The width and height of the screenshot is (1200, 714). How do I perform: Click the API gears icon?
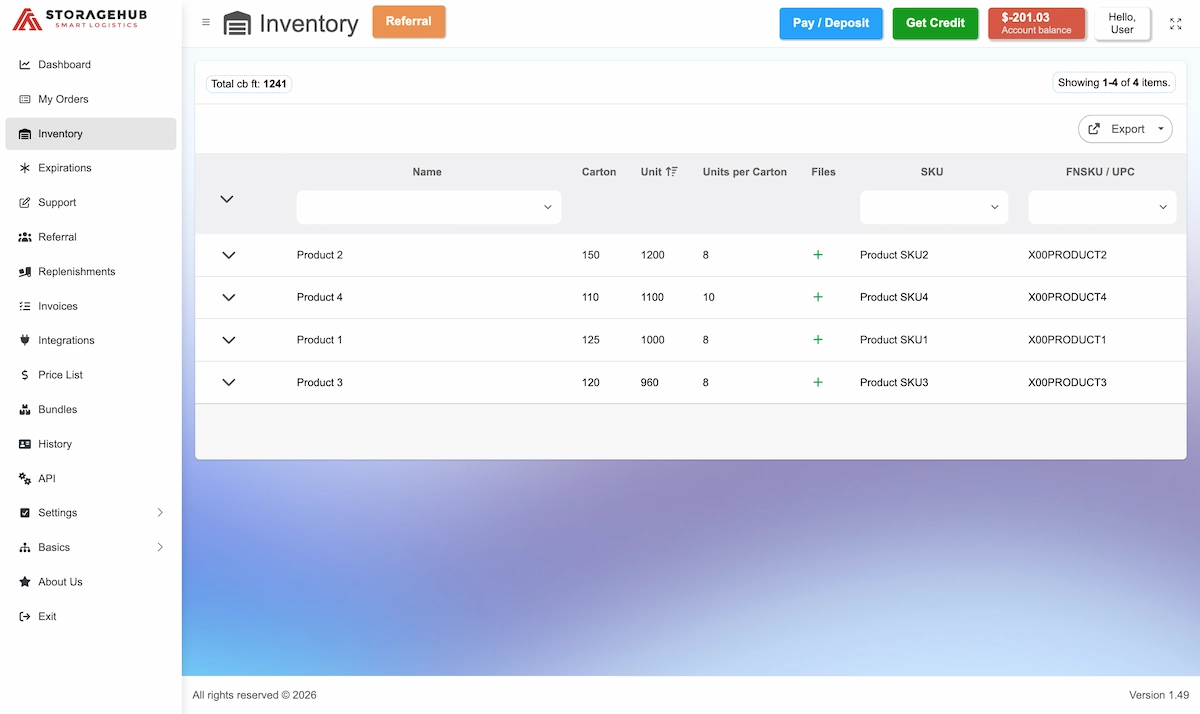point(25,479)
